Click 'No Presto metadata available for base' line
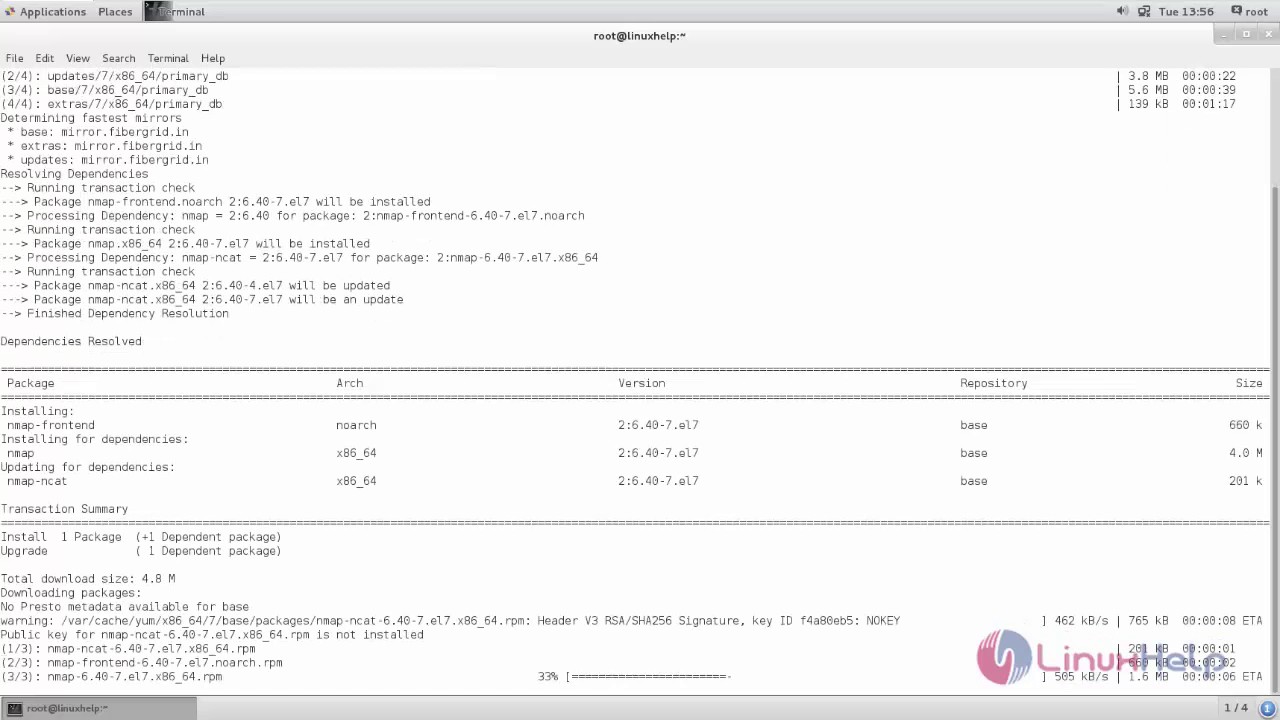 [x=125, y=607]
